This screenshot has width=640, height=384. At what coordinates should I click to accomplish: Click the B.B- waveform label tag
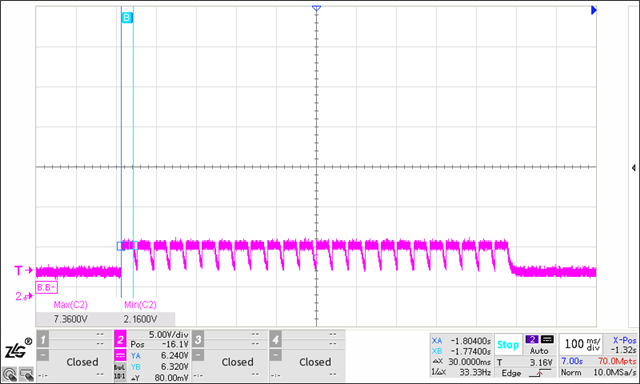coord(46,287)
